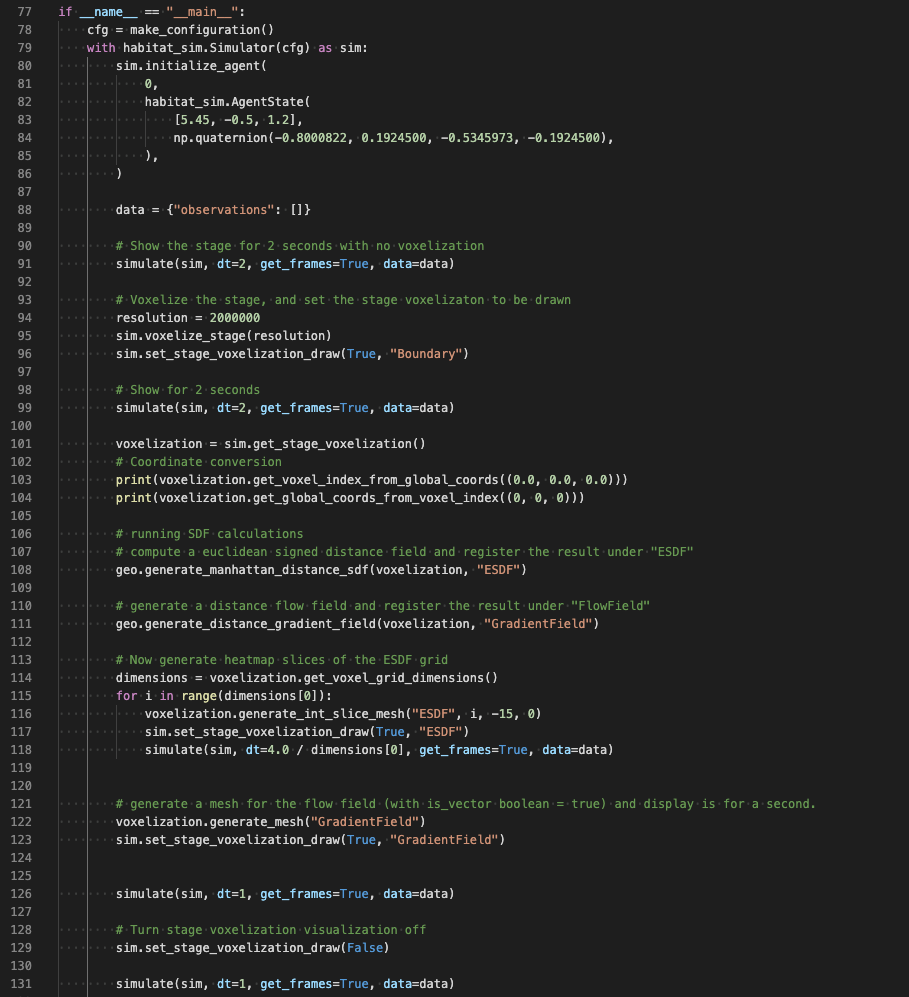Image resolution: width=909 pixels, height=997 pixels.
Task: Click 'habitat_sim.AgentState(' text
Action: coord(228,102)
